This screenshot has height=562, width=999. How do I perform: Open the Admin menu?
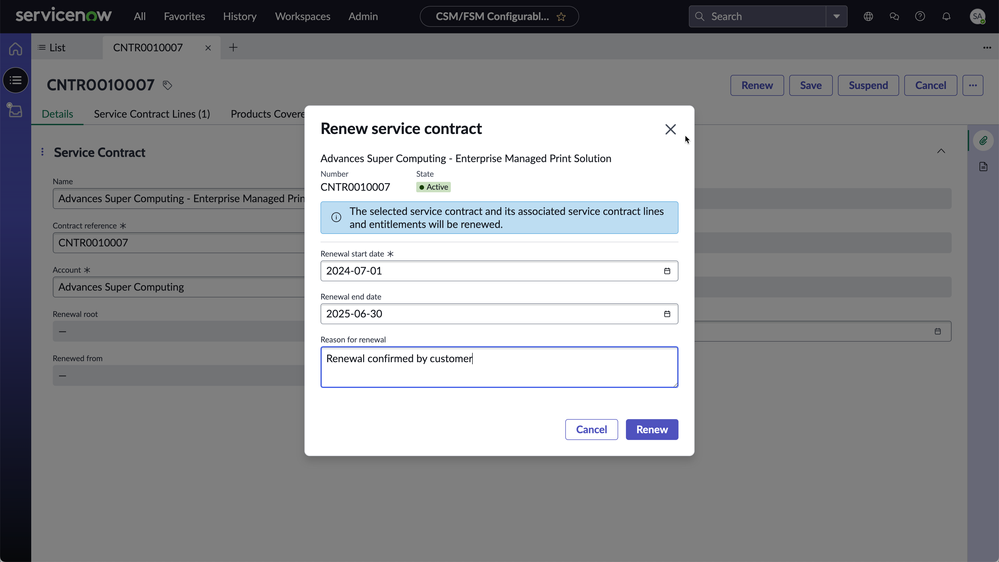click(363, 17)
